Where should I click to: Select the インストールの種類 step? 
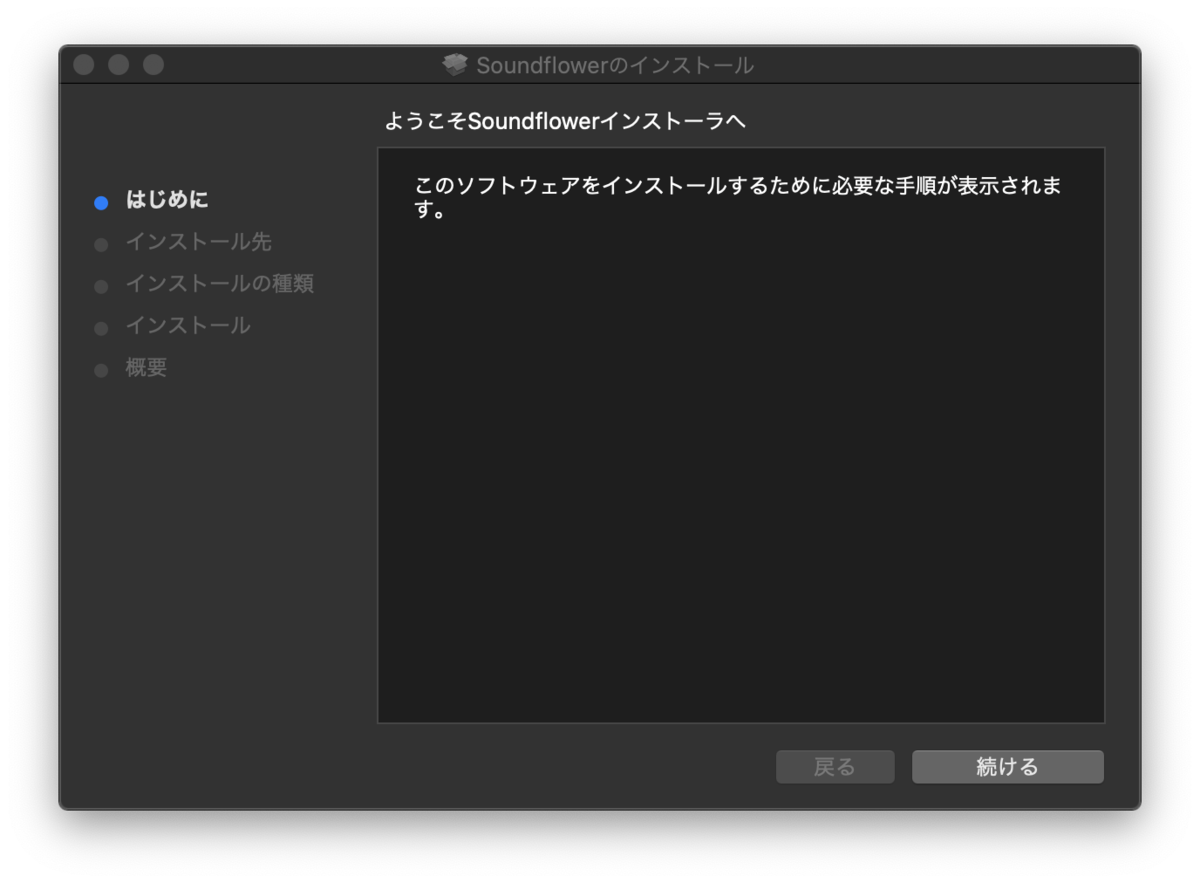(220, 284)
